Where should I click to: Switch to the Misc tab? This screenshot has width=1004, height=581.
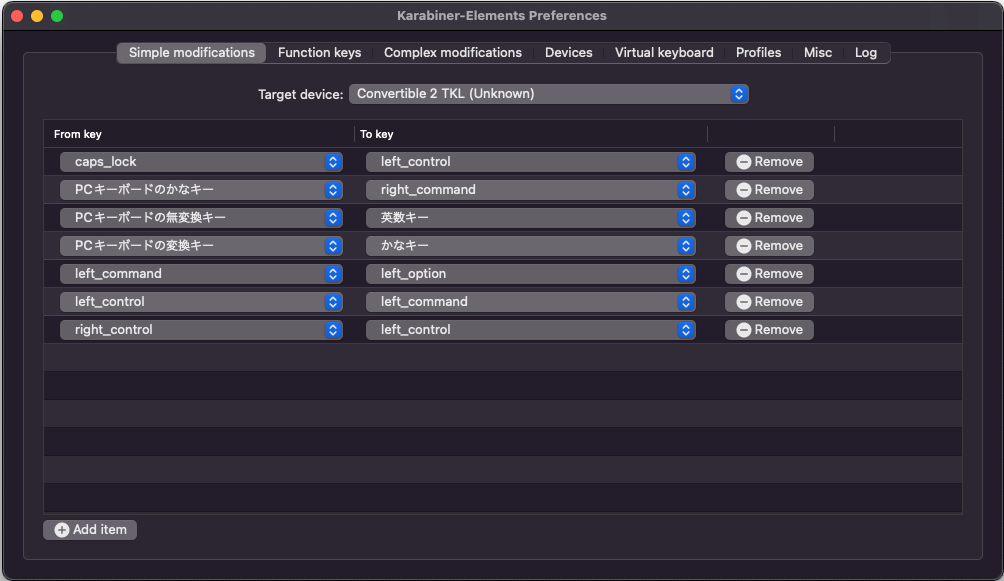pyautogui.click(x=818, y=53)
